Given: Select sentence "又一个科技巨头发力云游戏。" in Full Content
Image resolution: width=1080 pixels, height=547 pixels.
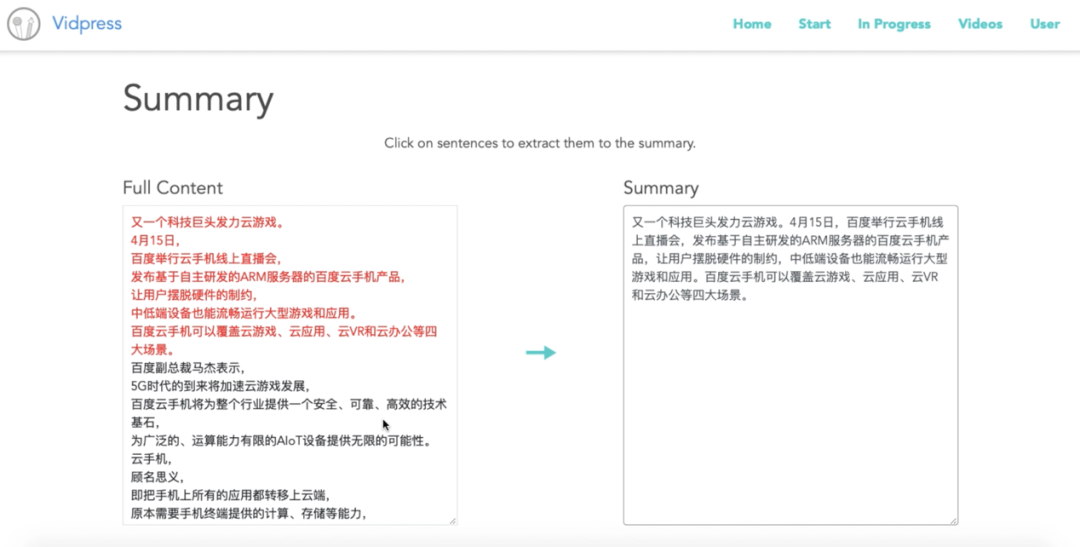Looking at the screenshot, I should pos(207,223).
